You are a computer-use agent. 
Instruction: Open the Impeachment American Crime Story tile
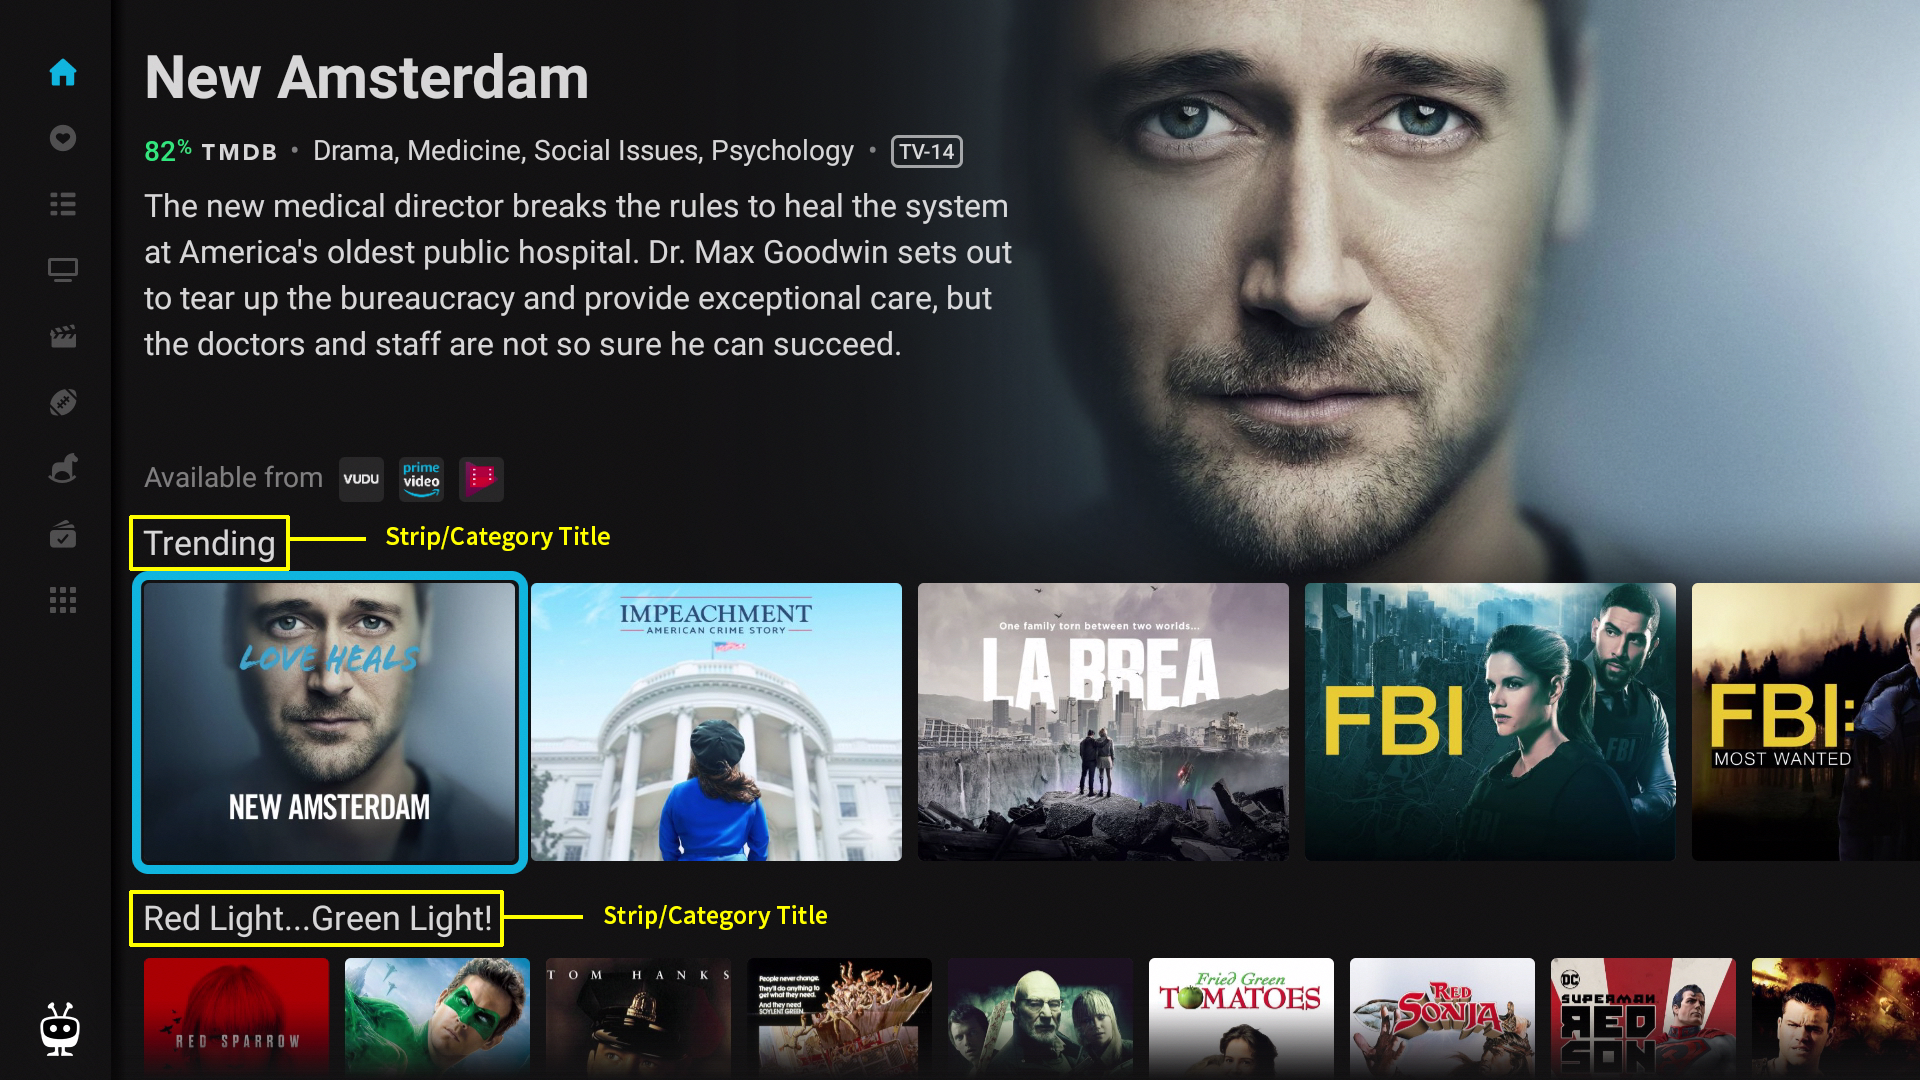pyautogui.click(x=716, y=722)
